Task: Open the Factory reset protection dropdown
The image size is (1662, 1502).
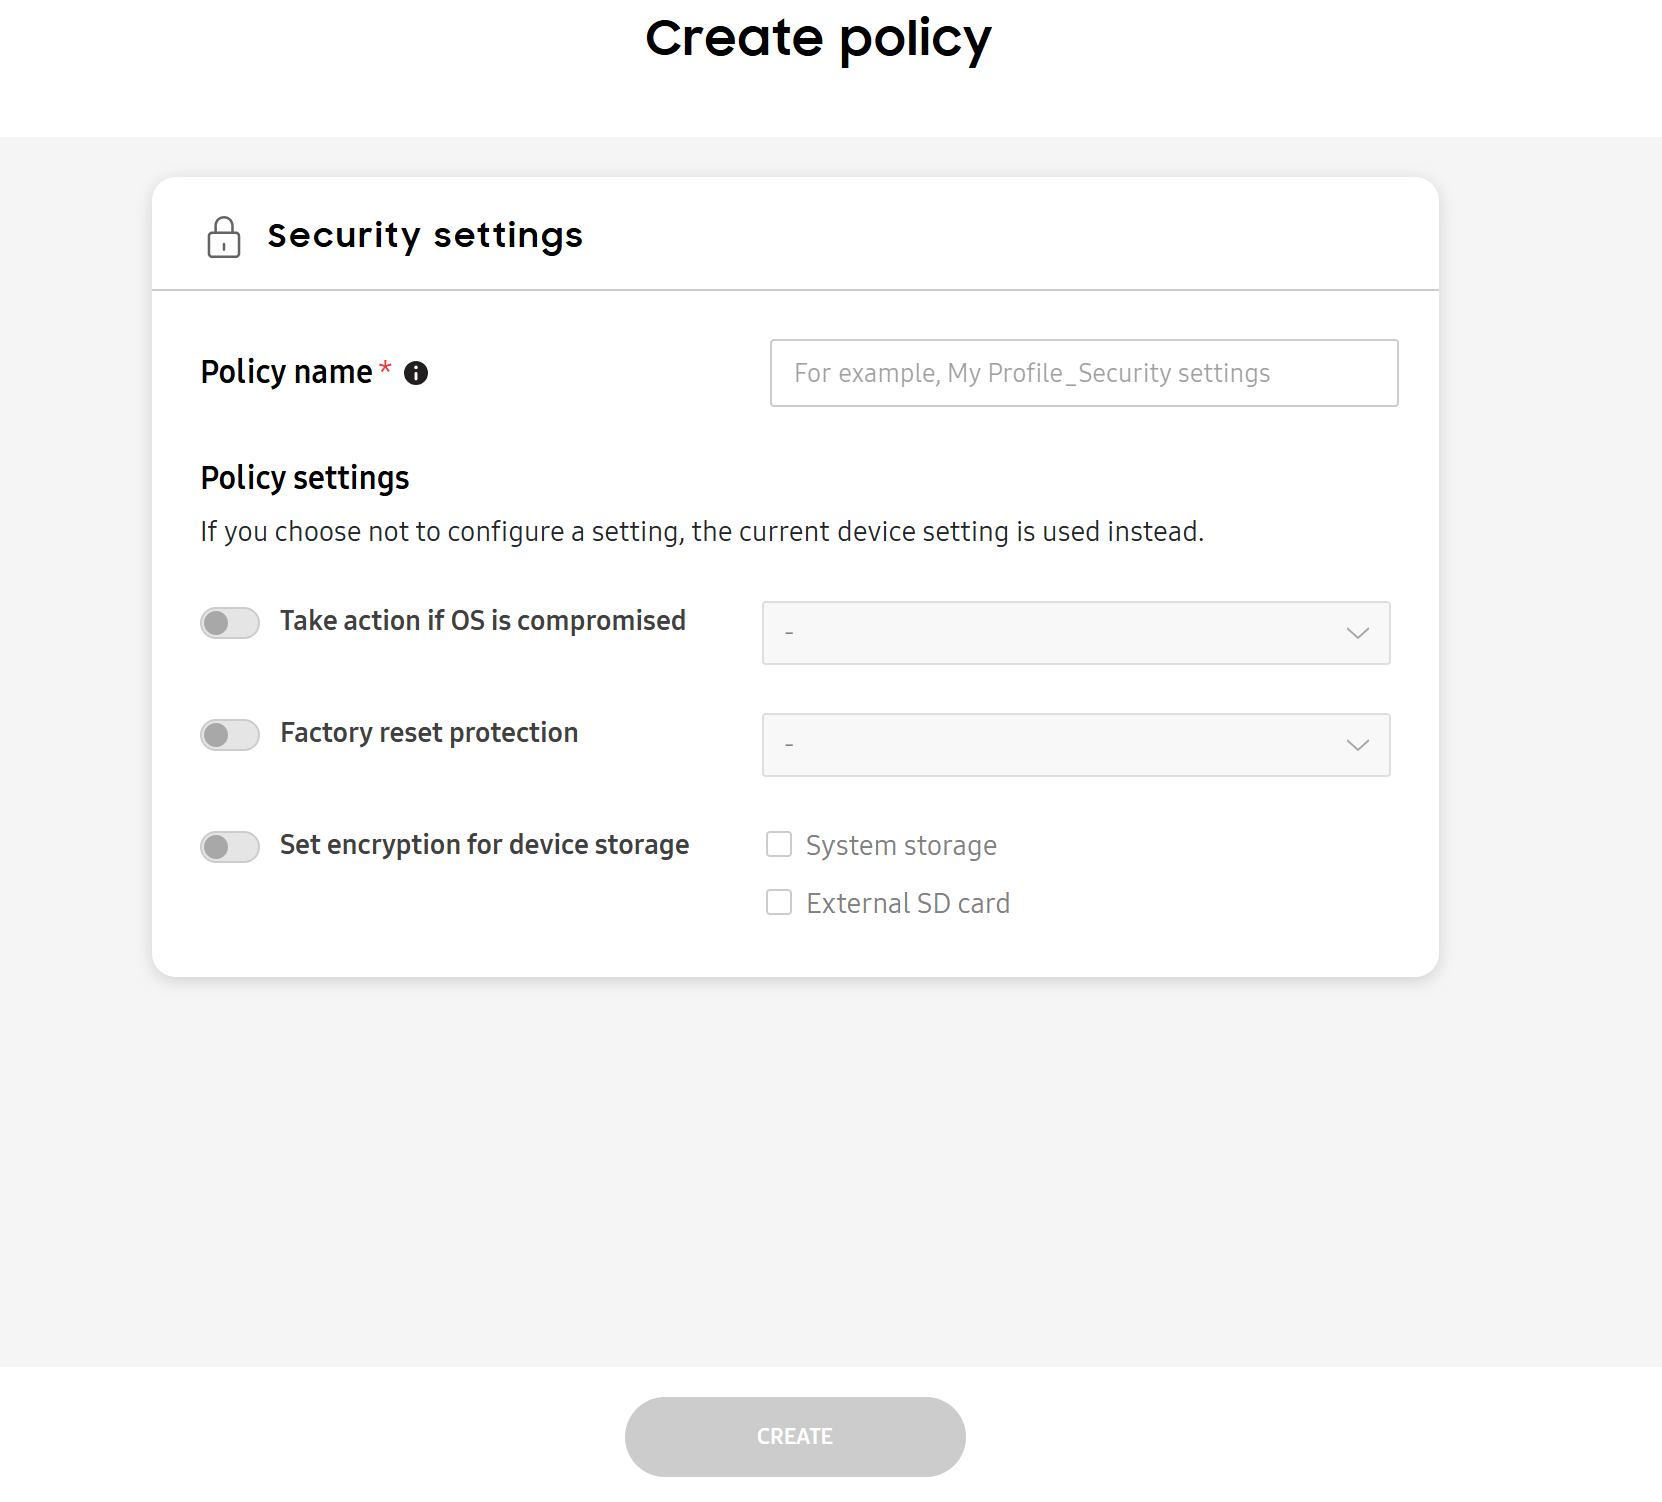Action: click(1075, 744)
